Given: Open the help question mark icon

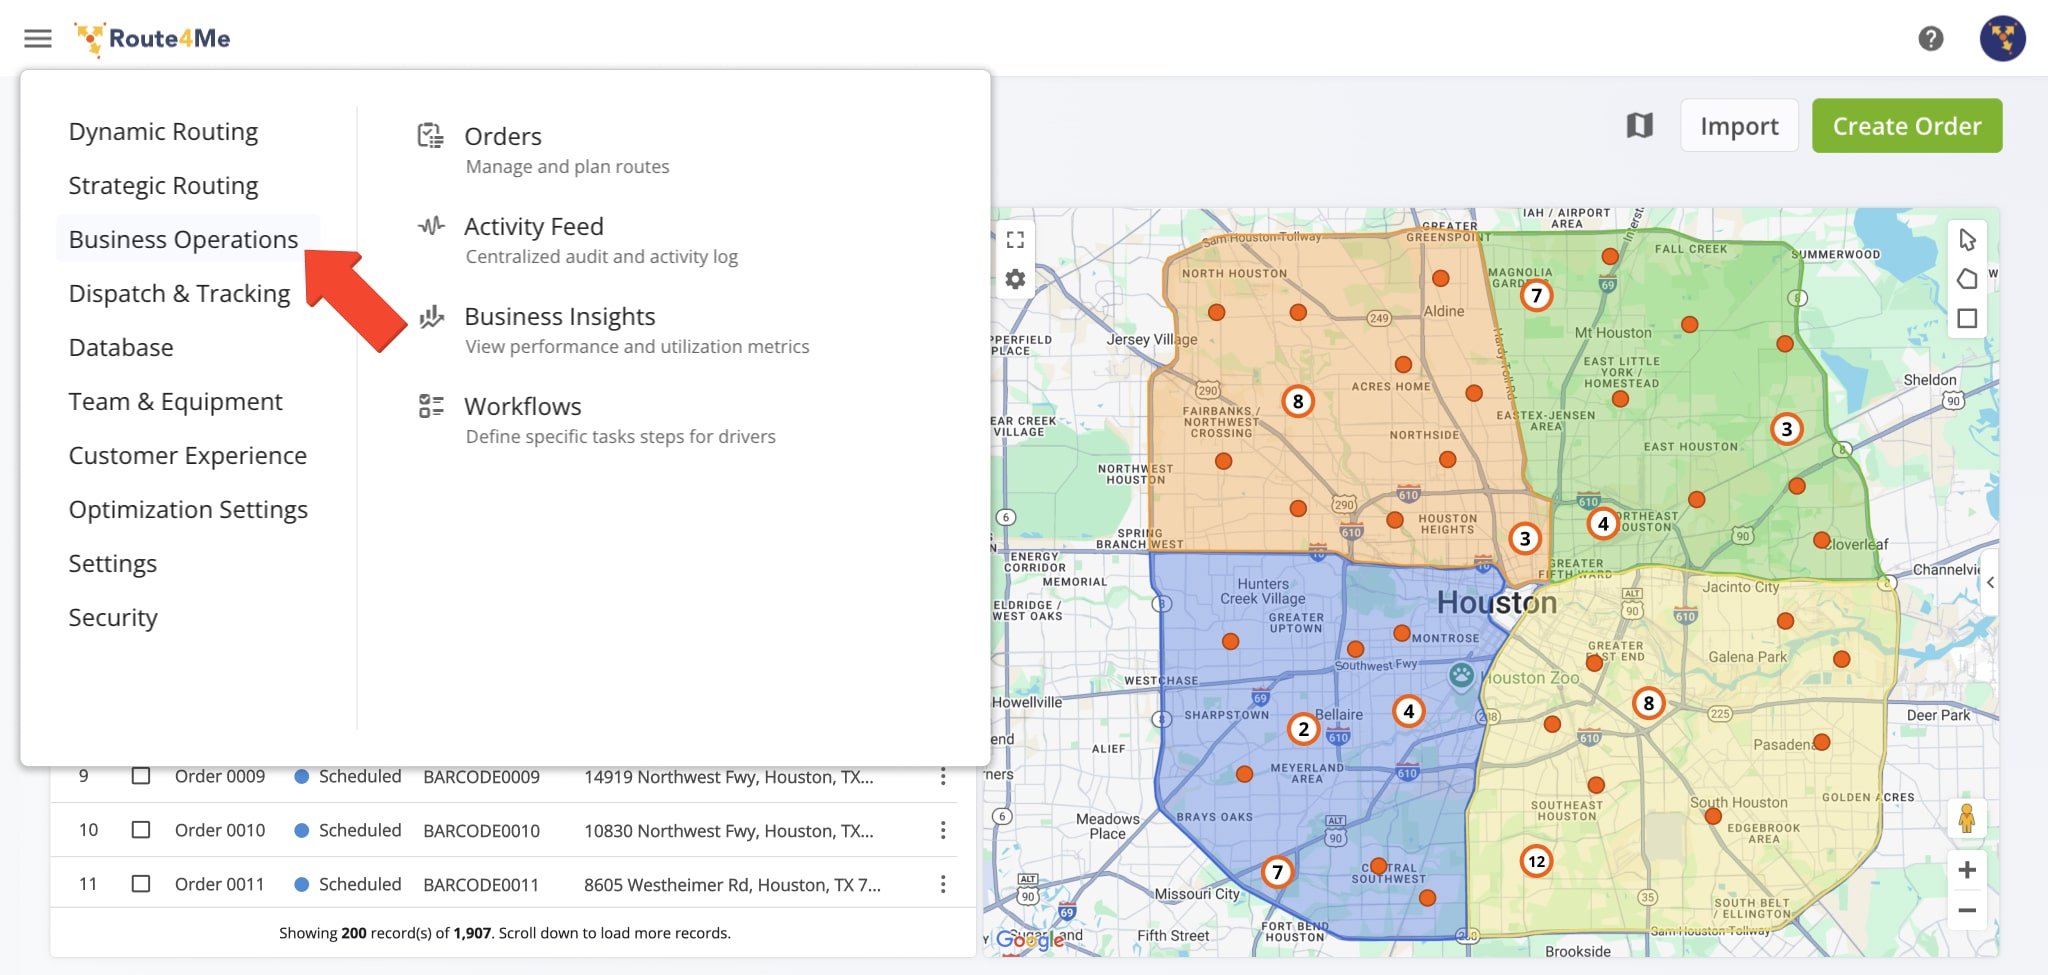Looking at the screenshot, I should click(x=1932, y=38).
